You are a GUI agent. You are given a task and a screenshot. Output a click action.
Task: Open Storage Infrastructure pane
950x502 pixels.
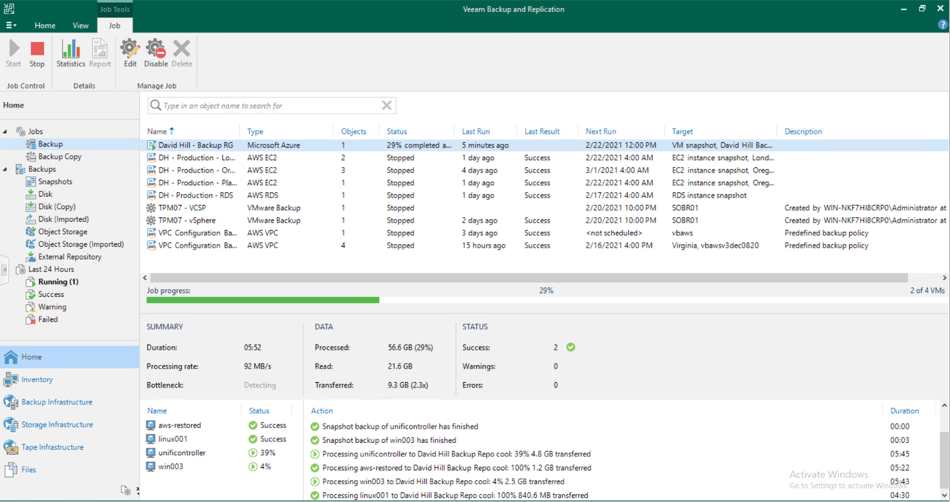[69, 424]
